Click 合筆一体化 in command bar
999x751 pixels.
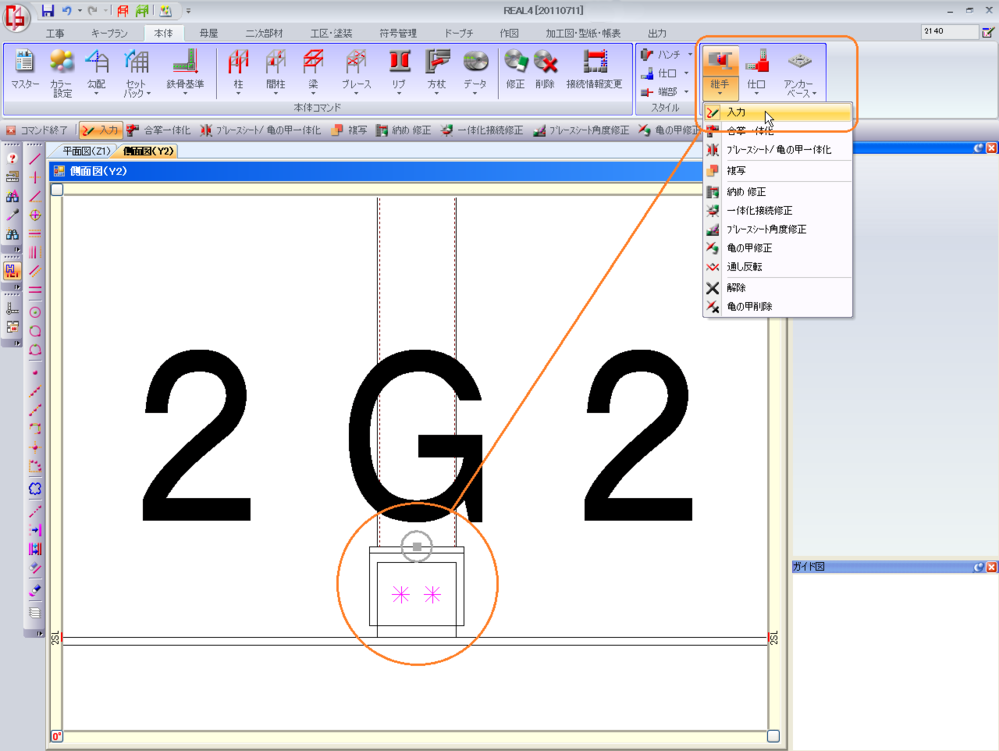coord(159,130)
